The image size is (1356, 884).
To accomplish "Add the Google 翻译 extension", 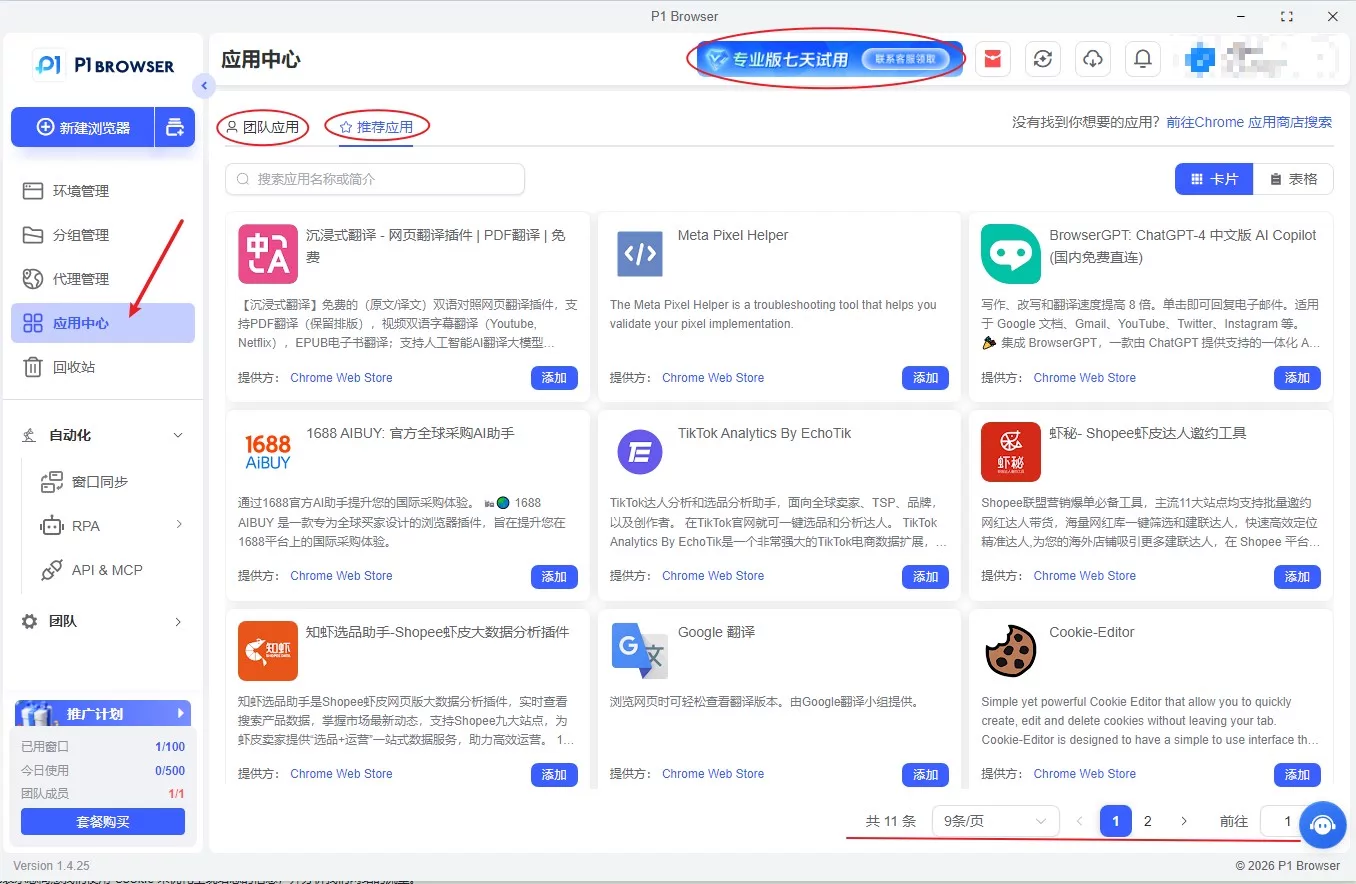I will 925,774.
